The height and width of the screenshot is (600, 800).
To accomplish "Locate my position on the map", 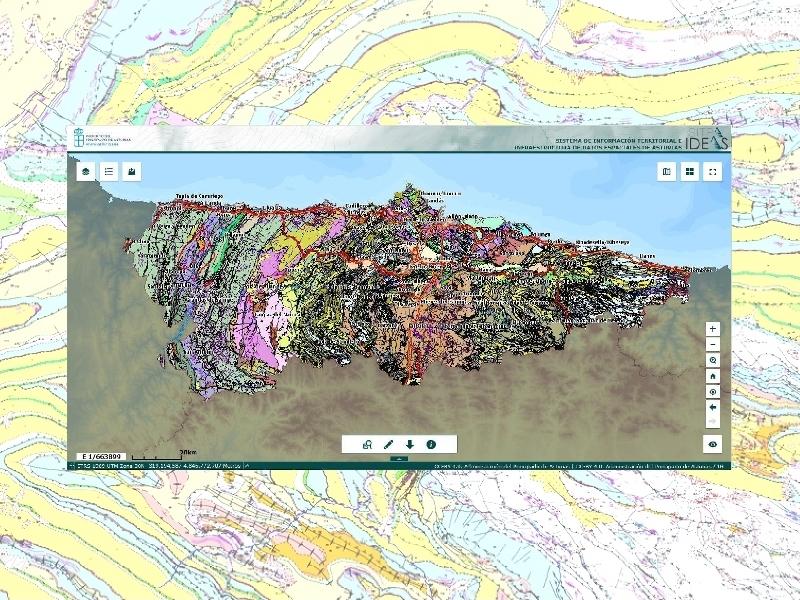I will tap(713, 392).
